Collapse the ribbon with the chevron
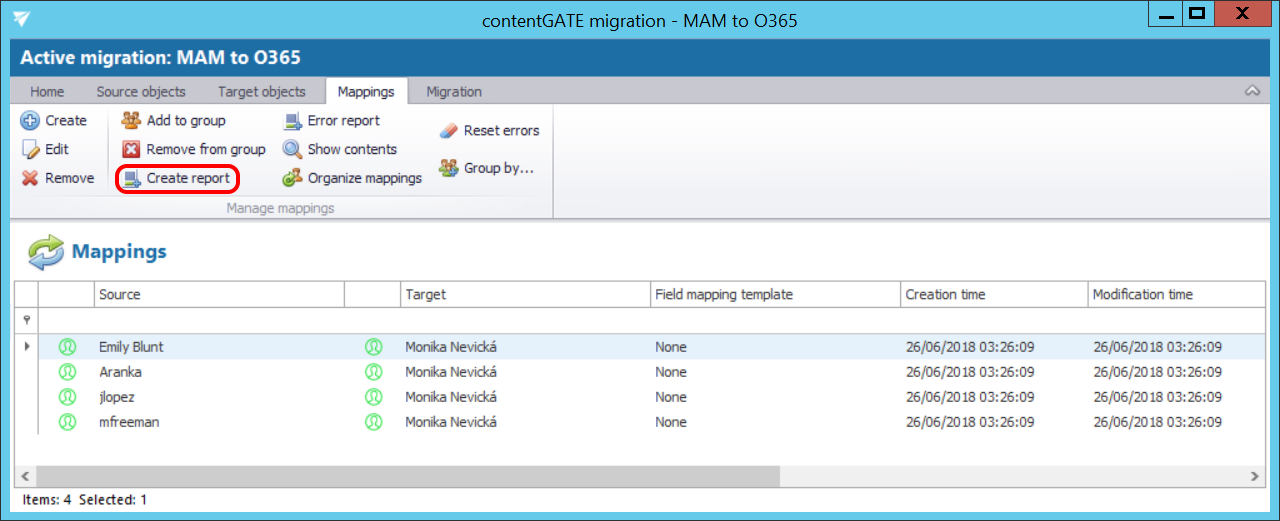This screenshot has height=521, width=1280. click(x=1251, y=91)
